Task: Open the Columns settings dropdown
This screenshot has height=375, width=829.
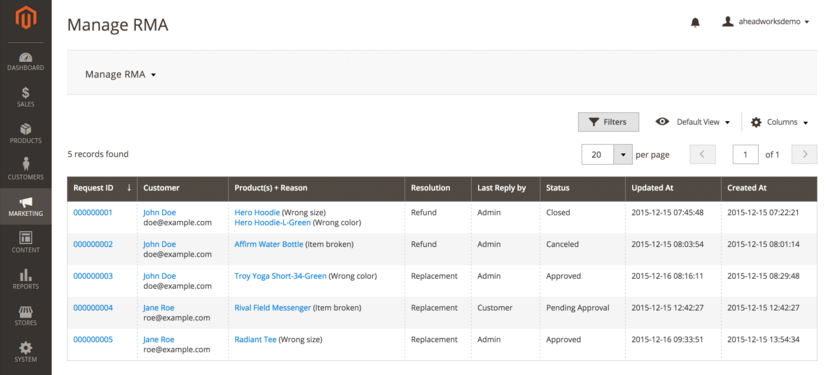Action: tap(780, 122)
